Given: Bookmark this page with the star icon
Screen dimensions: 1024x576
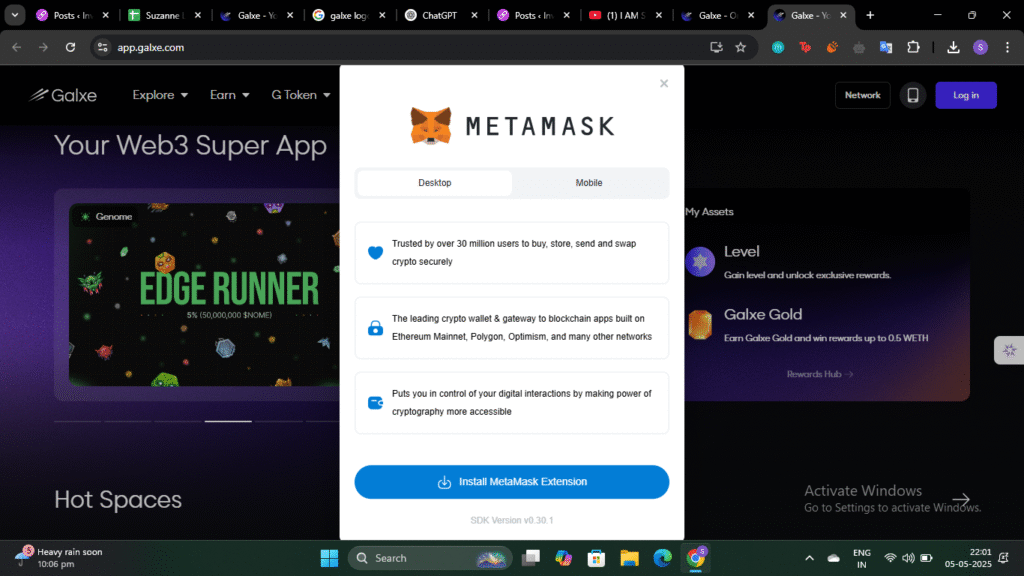Looking at the screenshot, I should click(740, 47).
